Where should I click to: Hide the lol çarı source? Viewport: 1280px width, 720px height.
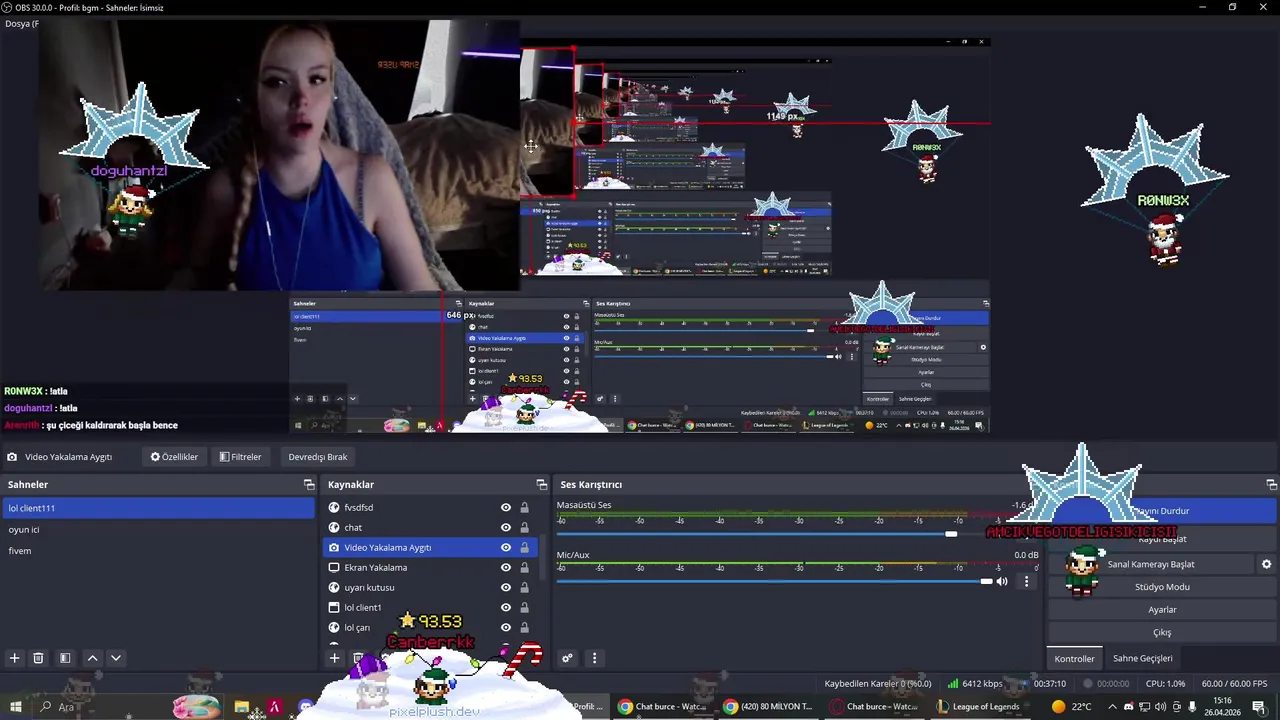506,627
